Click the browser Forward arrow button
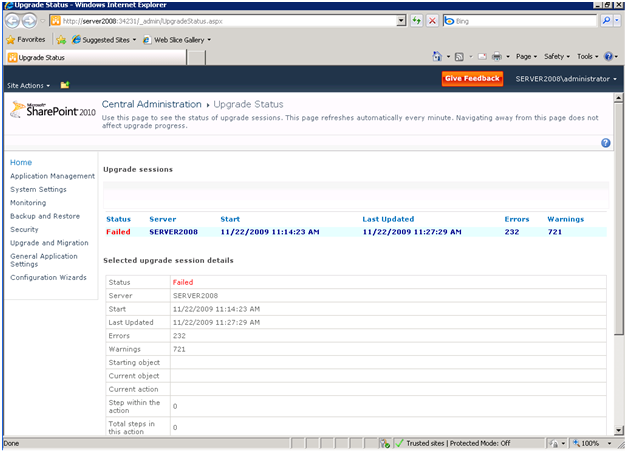This screenshot has height=453, width=628. pyautogui.click(x=29, y=21)
